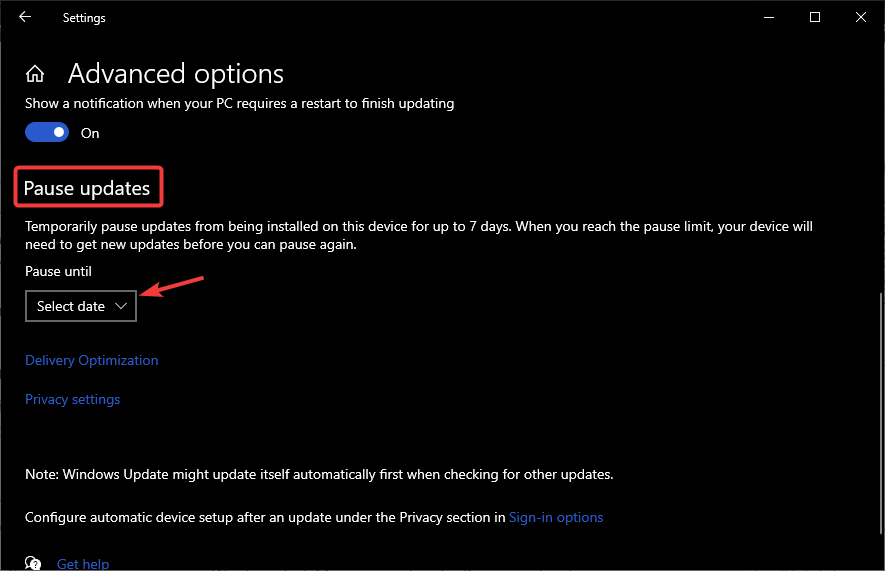The image size is (885, 571).
Task: Click the Get help link text
Action: pos(83,564)
